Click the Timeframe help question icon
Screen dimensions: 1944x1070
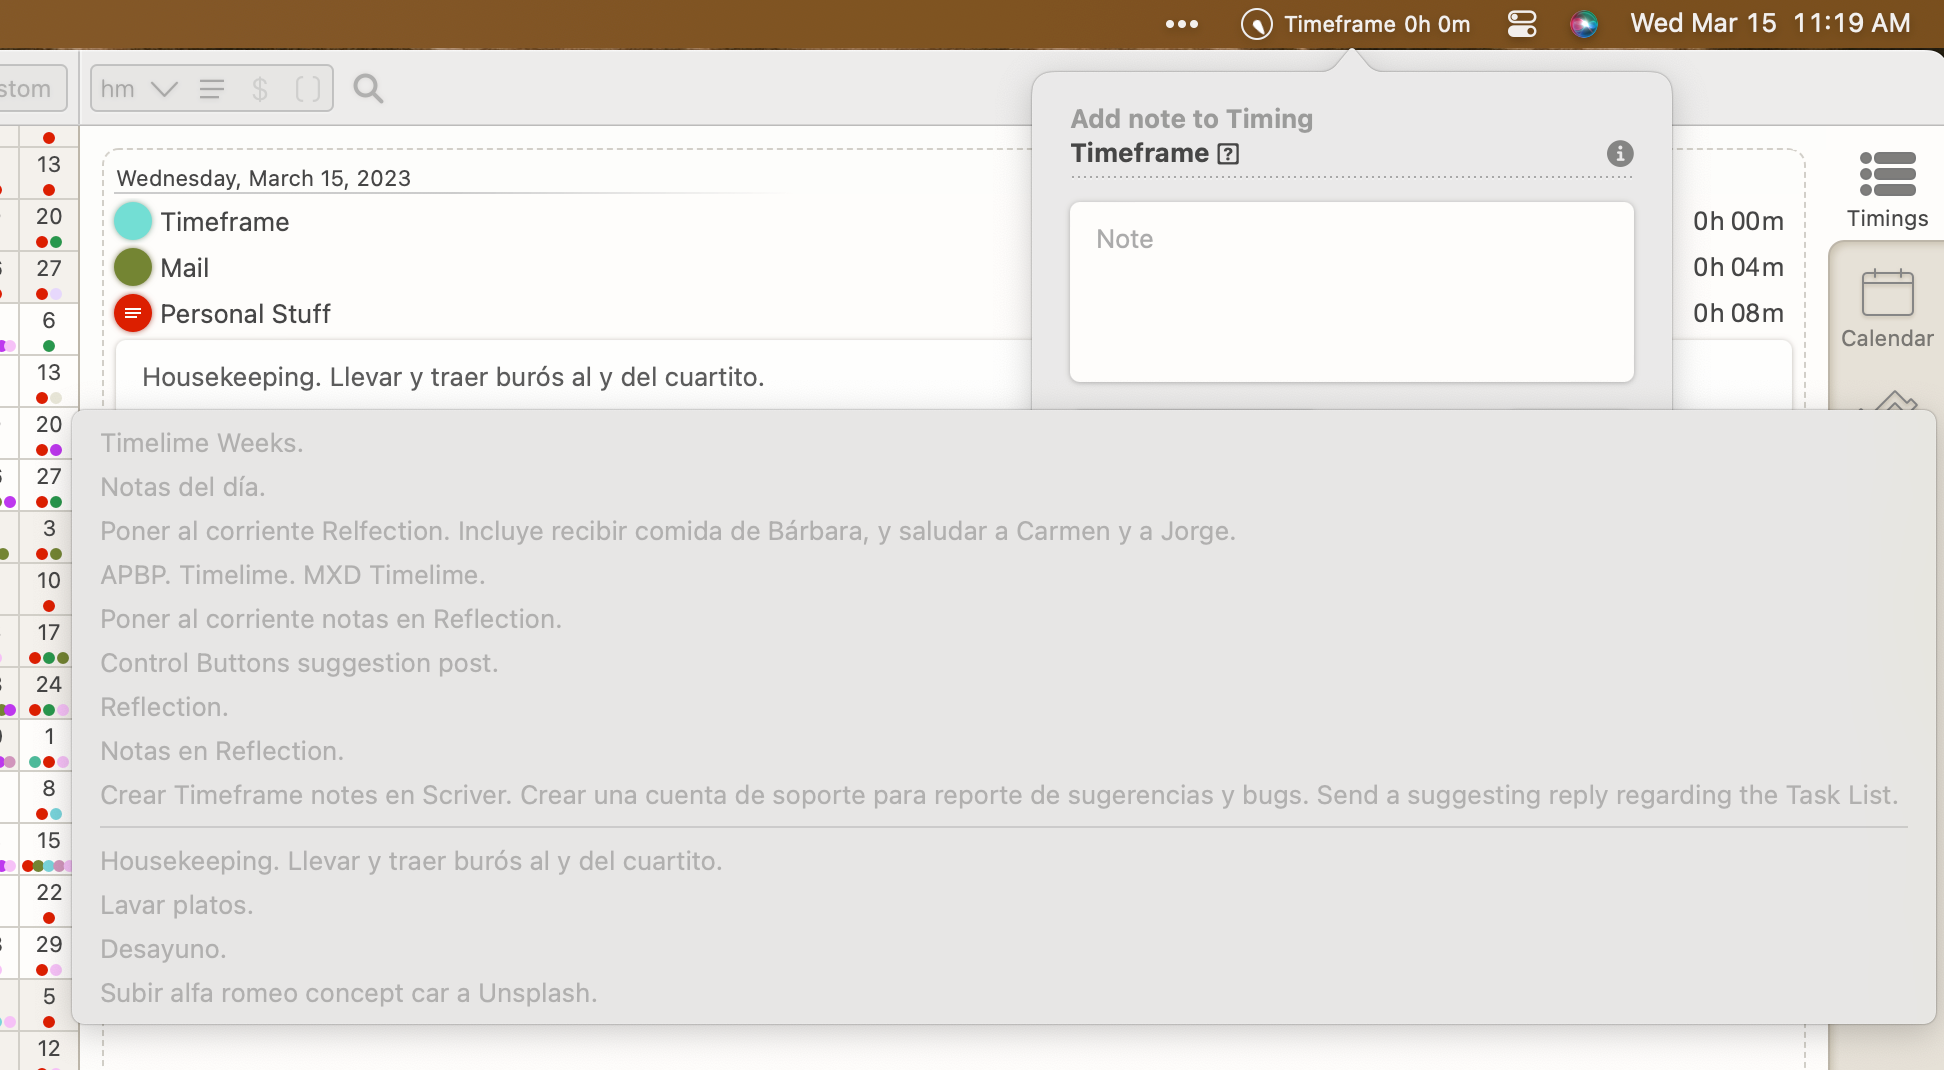[1228, 154]
